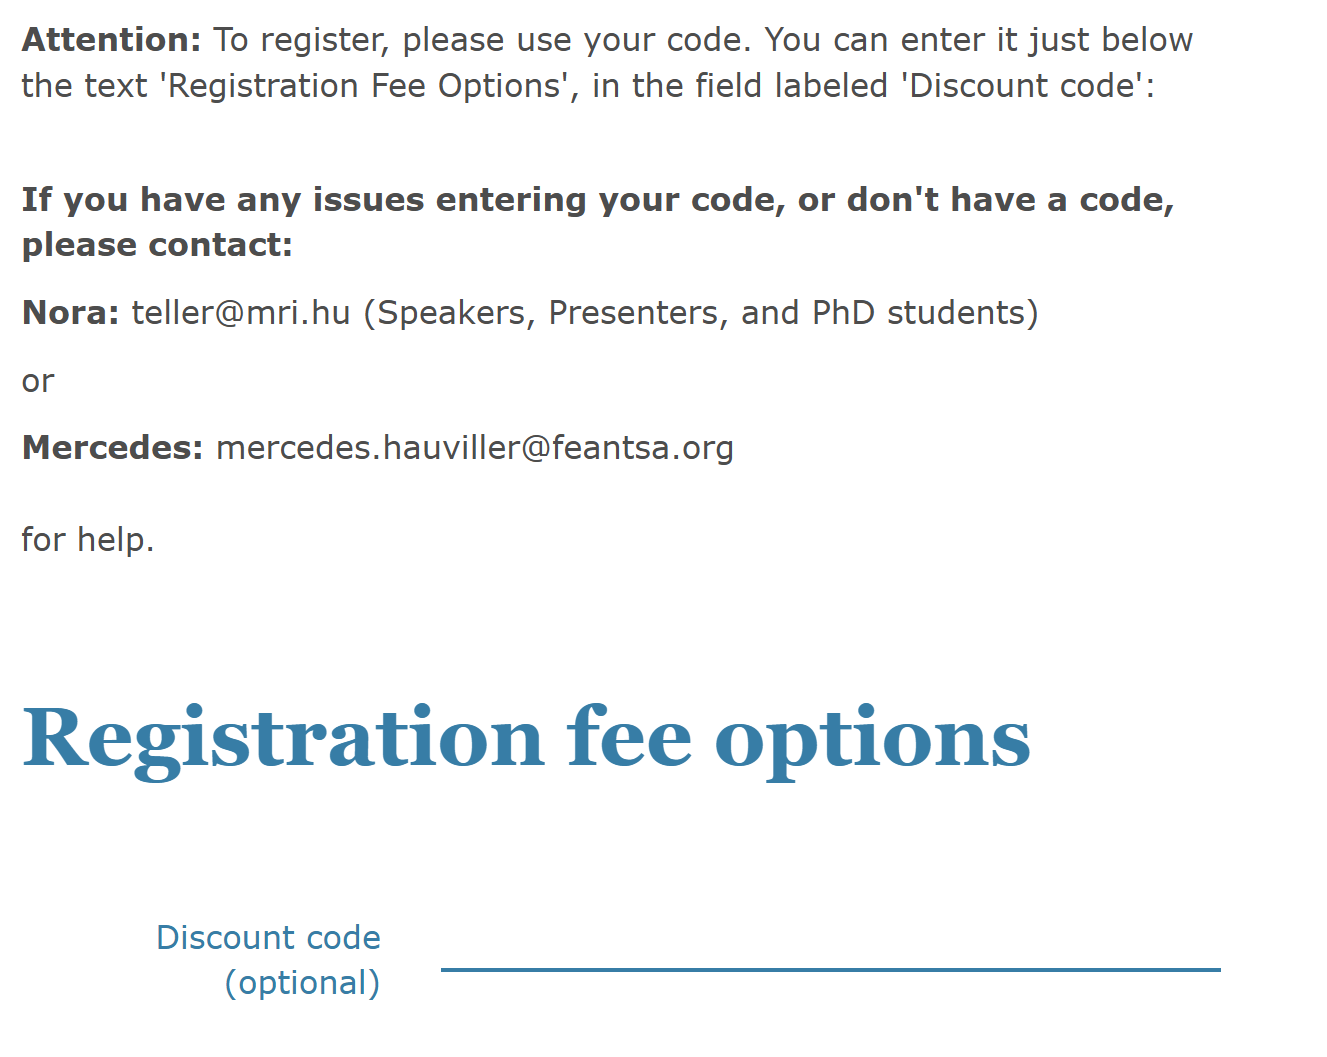Click the bold 'If you have any issues' sentence
Image resolution: width=1327 pixels, height=1057 pixels.
point(598,200)
